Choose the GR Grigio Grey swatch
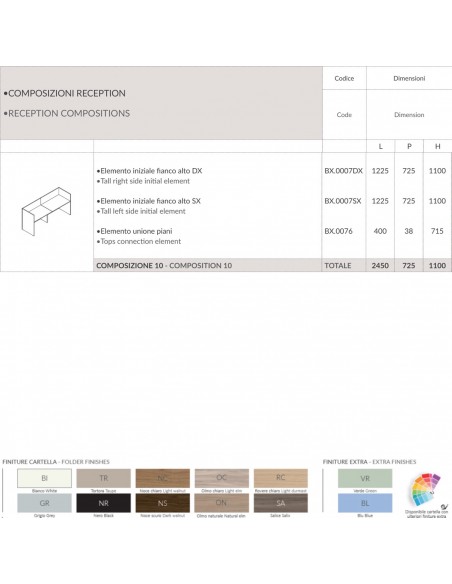This screenshot has height=584, width=452. (x=44, y=503)
